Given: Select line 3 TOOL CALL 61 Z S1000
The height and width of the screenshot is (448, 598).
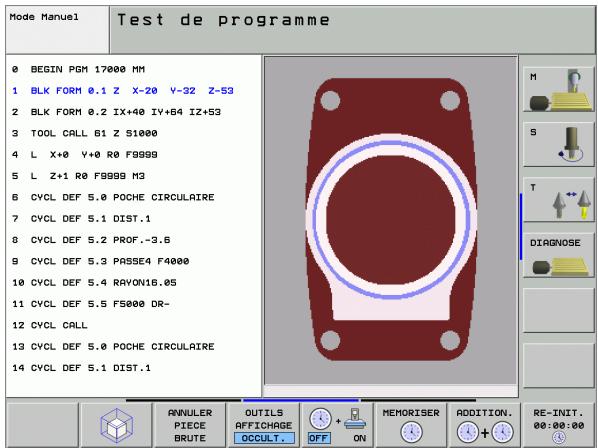Looking at the screenshot, I should tap(84, 133).
